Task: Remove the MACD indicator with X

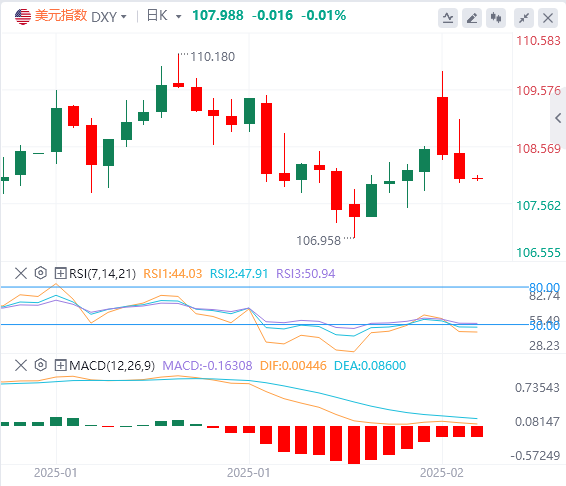Action: coord(21,365)
